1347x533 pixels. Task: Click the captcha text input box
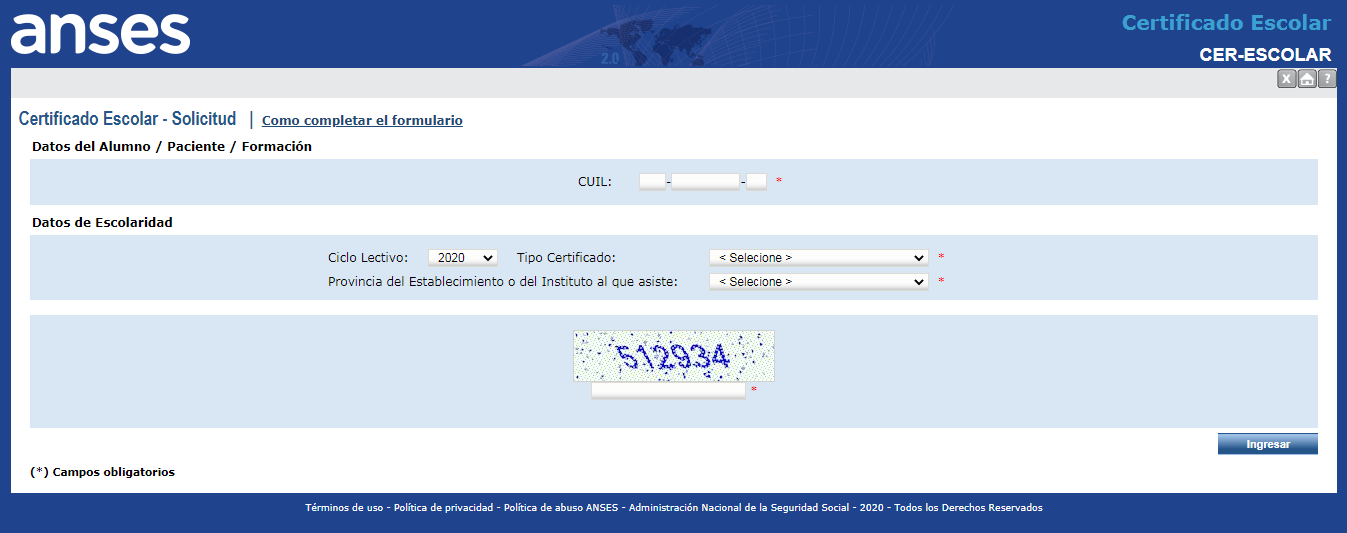668,391
